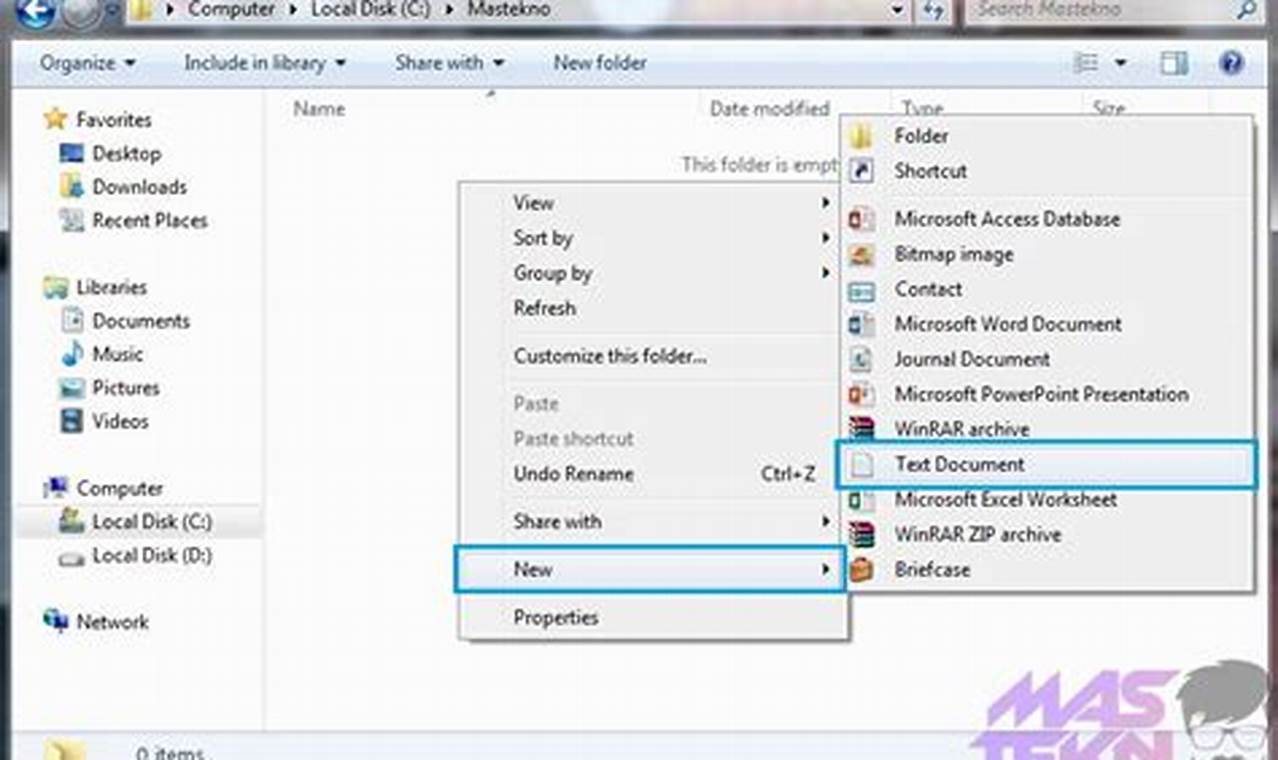This screenshot has width=1278, height=760.
Task: Expand the Sort by submenu
Action: (x=543, y=238)
